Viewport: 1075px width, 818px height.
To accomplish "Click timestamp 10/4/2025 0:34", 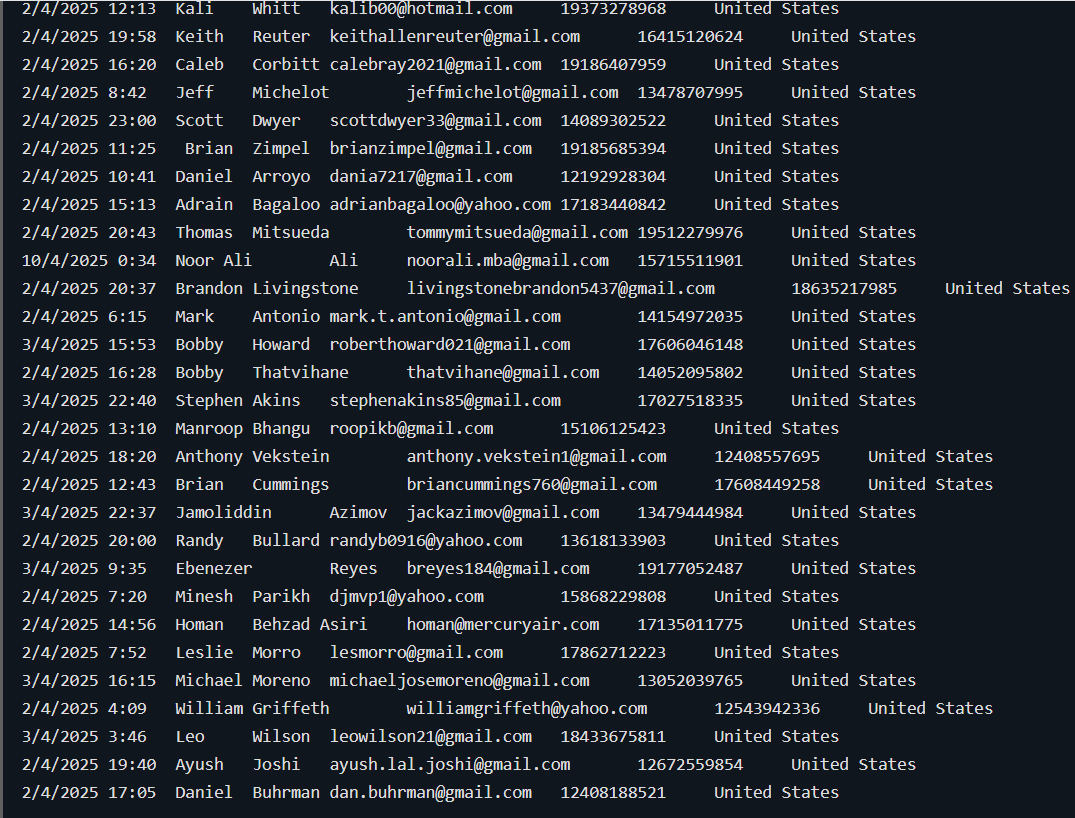I will click(x=89, y=261).
